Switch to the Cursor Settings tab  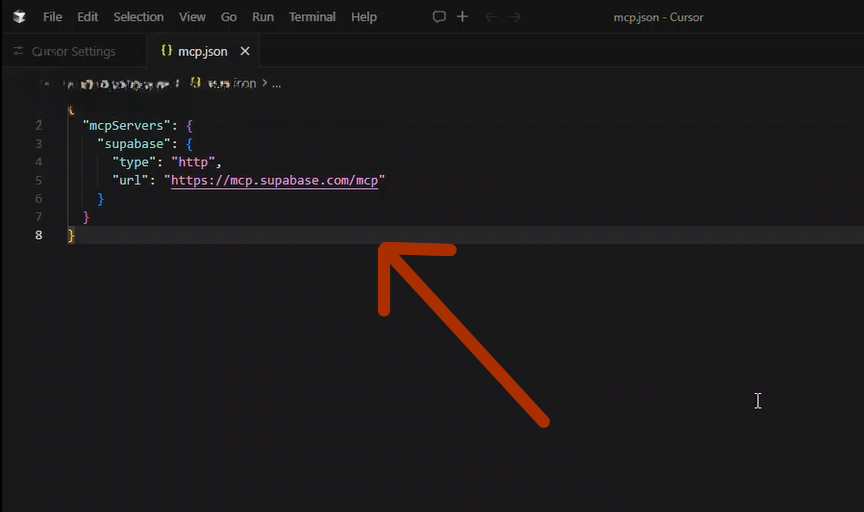click(74, 51)
